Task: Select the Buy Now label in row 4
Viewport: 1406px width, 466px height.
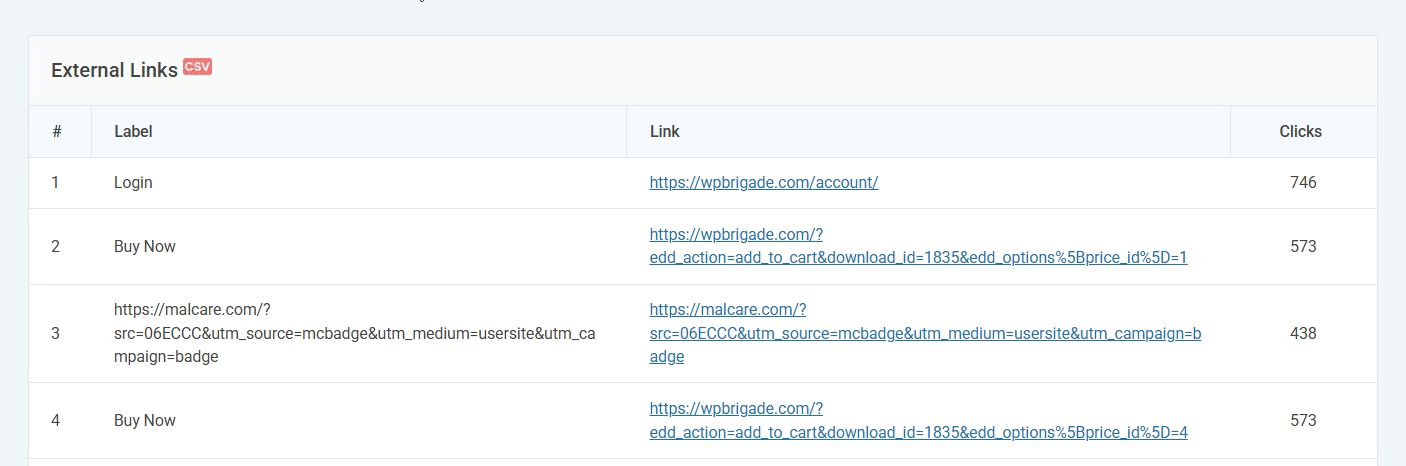Action: coord(145,420)
